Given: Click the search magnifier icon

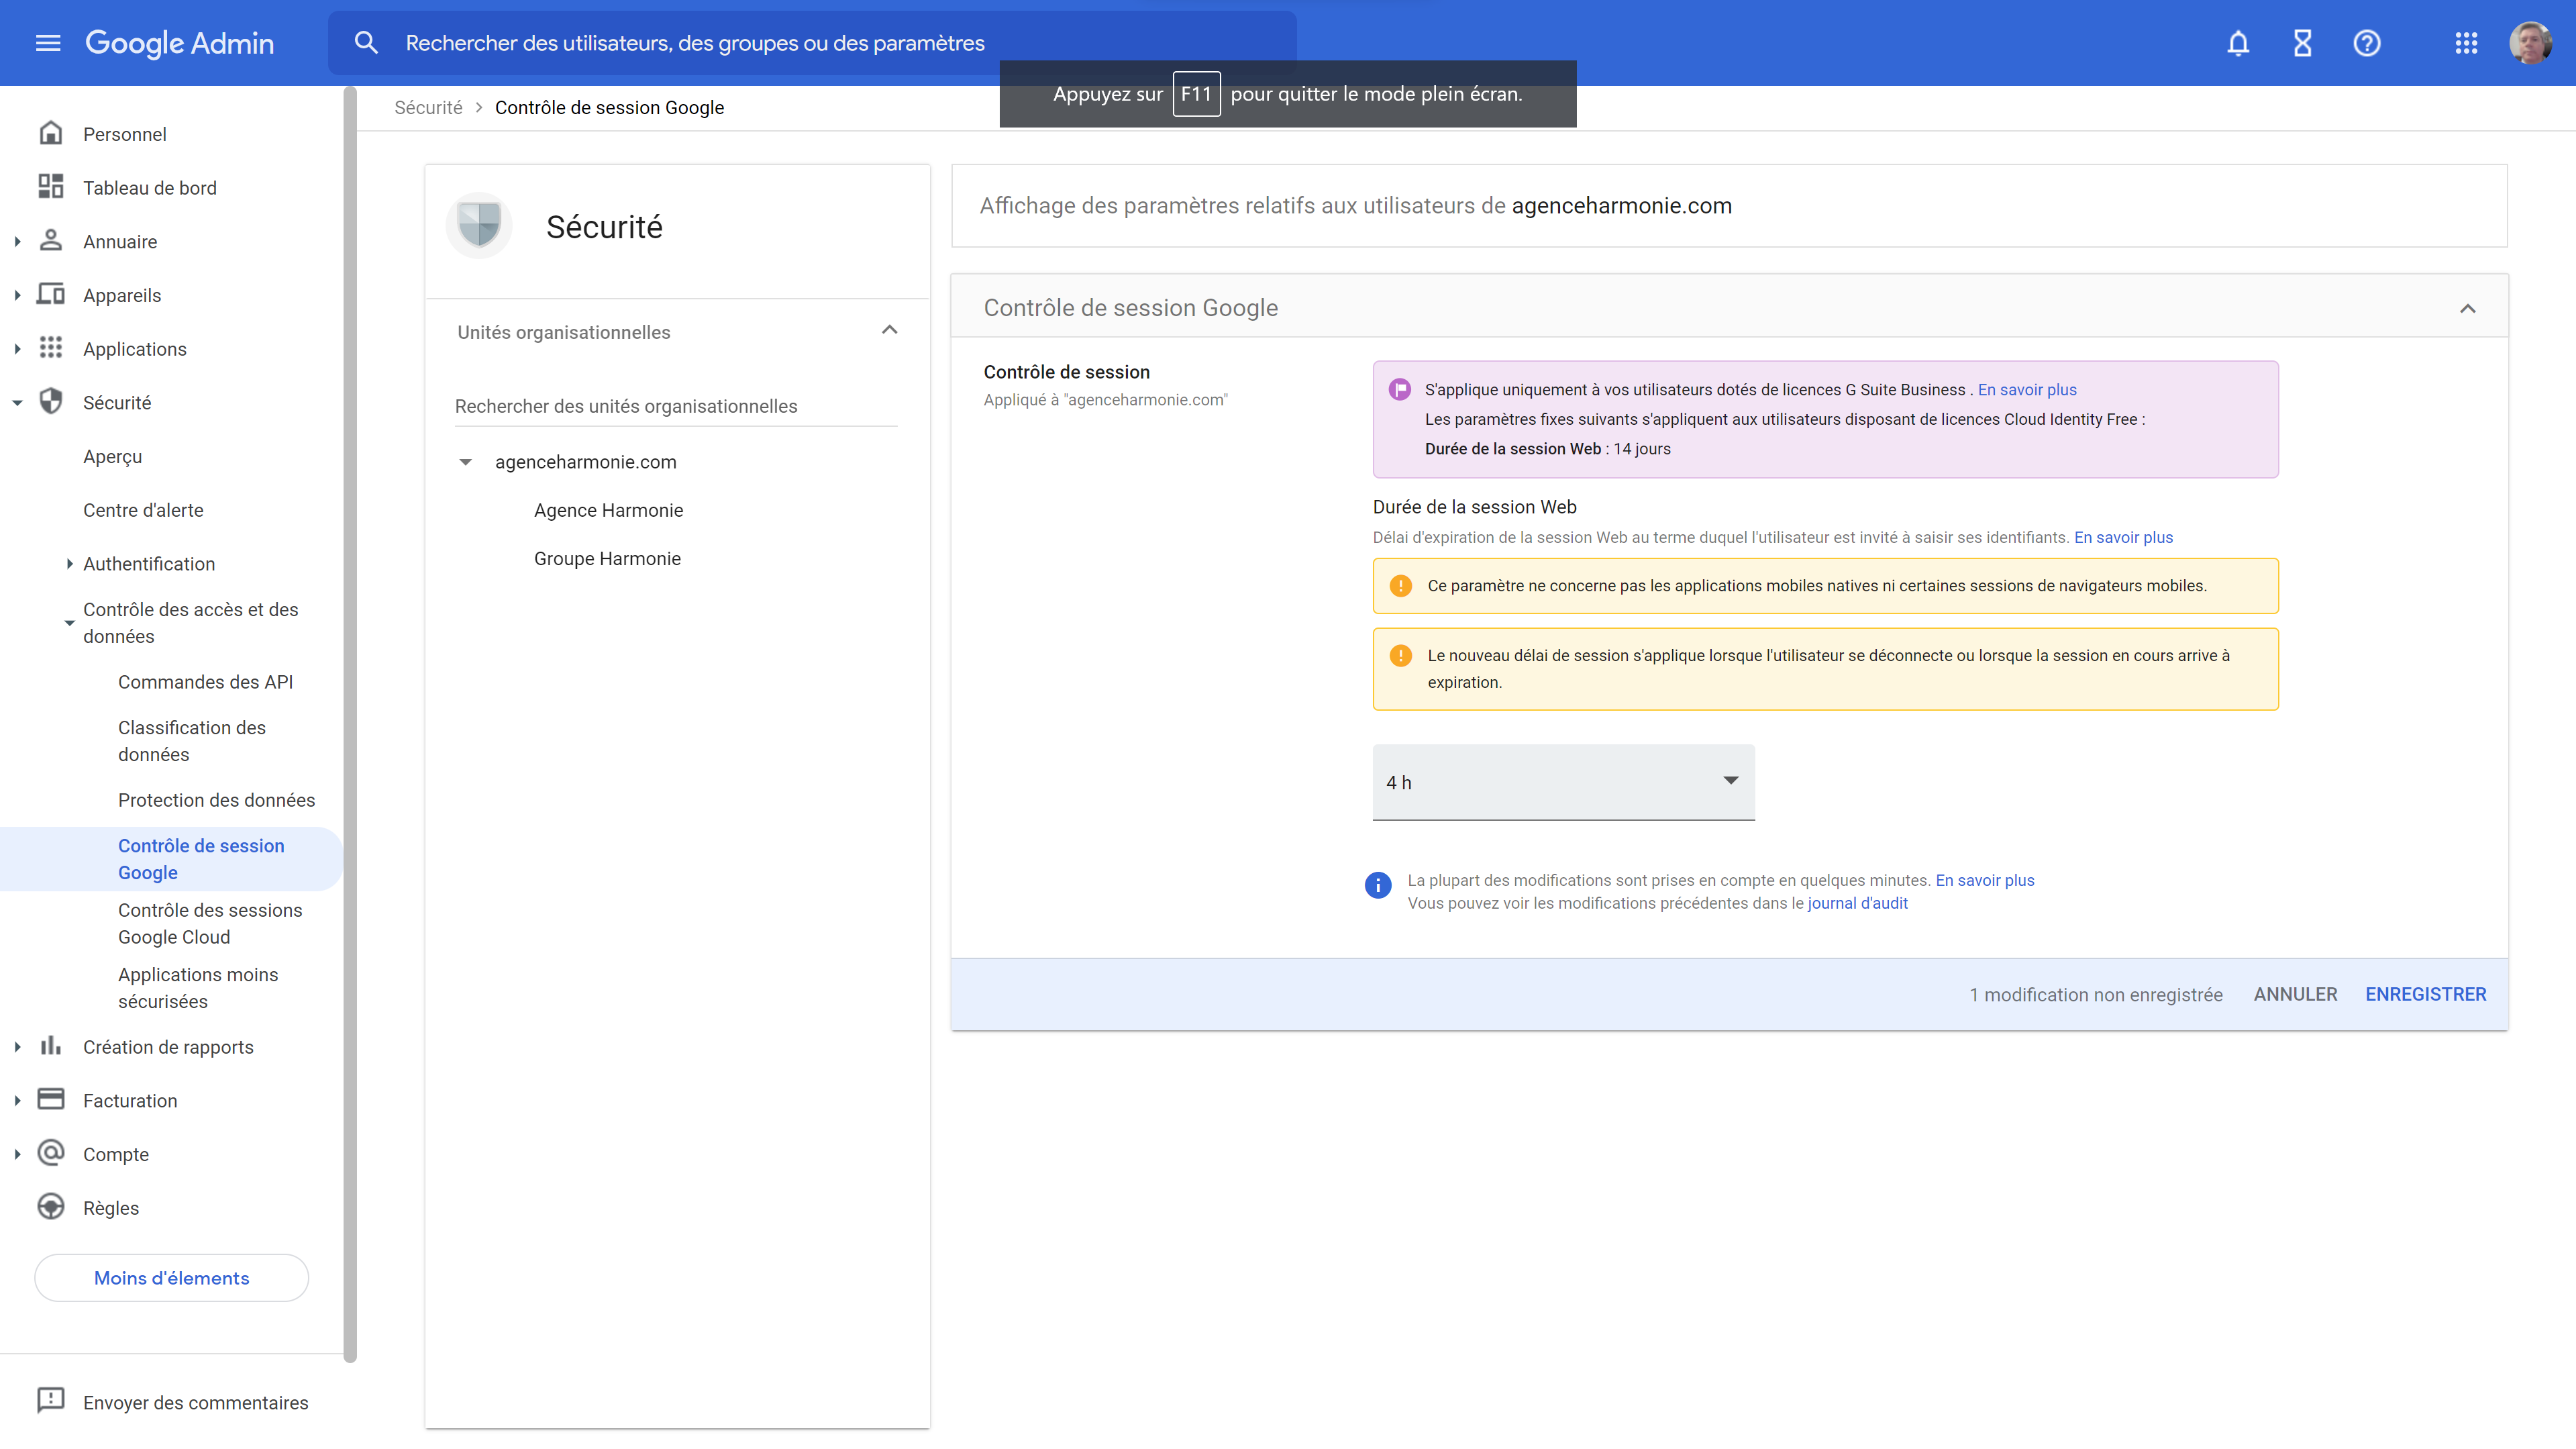Looking at the screenshot, I should pyautogui.click(x=366, y=43).
